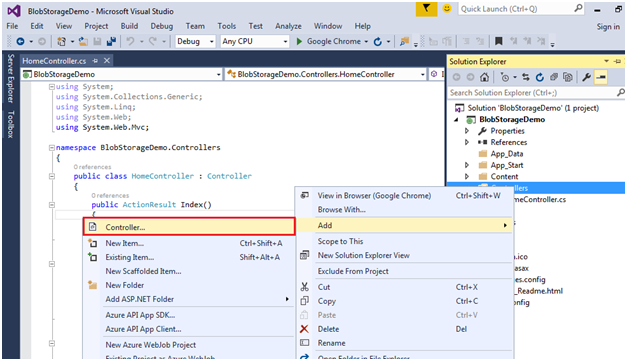Open the Build menu
The width and height of the screenshot is (627, 361).
(x=129, y=26)
